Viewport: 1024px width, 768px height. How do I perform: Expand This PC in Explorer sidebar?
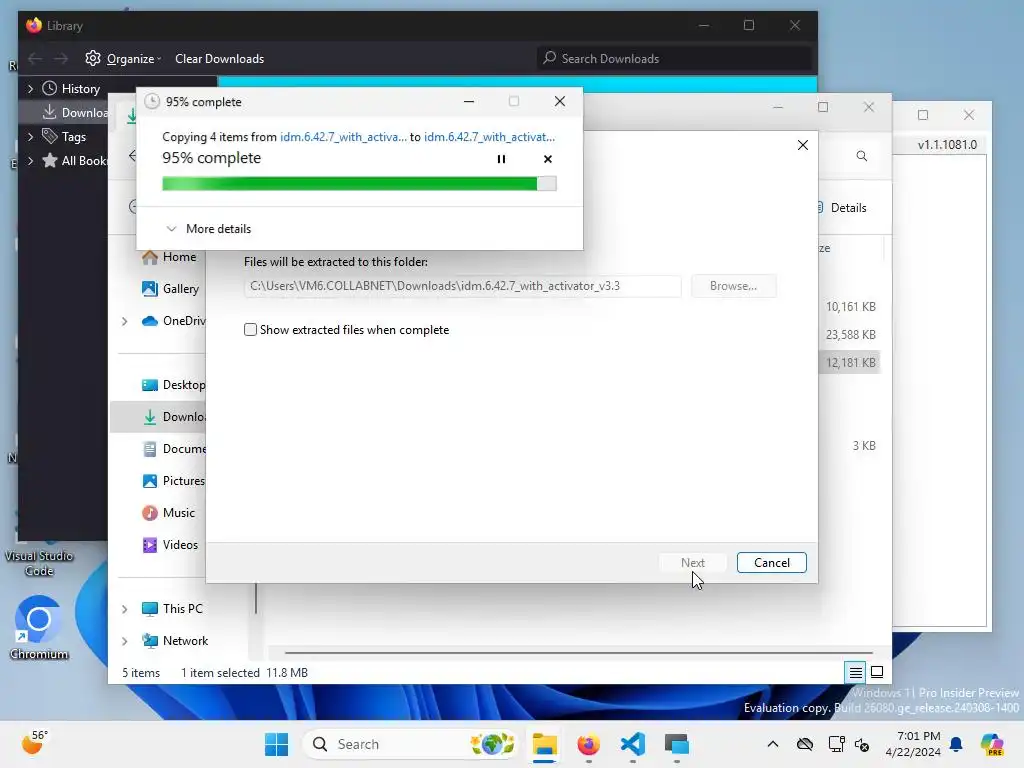(124, 609)
